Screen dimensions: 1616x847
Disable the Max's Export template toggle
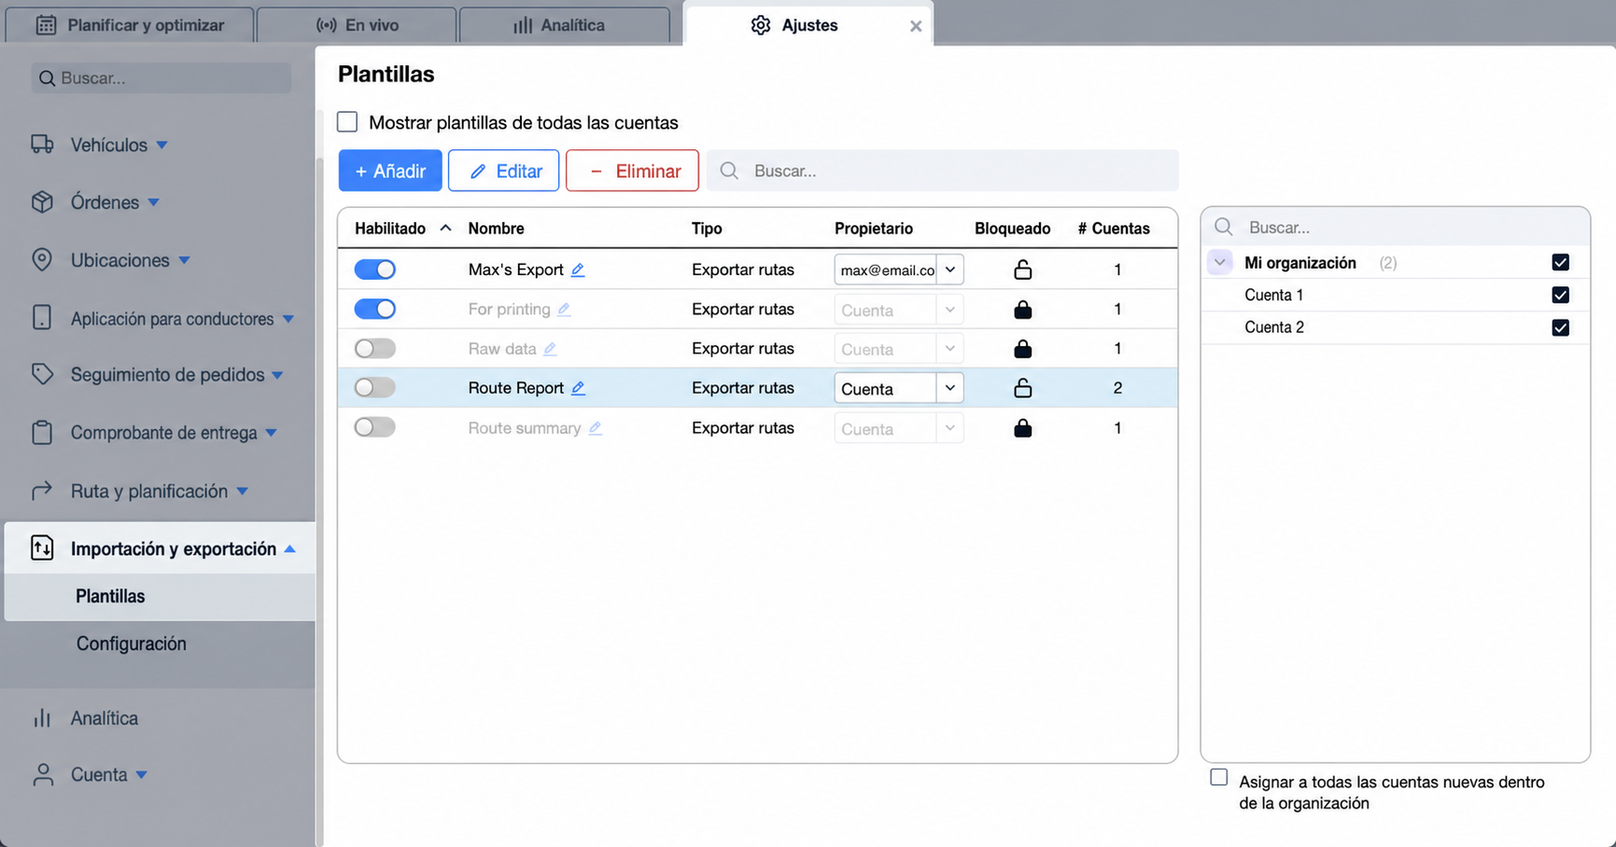[x=375, y=269]
